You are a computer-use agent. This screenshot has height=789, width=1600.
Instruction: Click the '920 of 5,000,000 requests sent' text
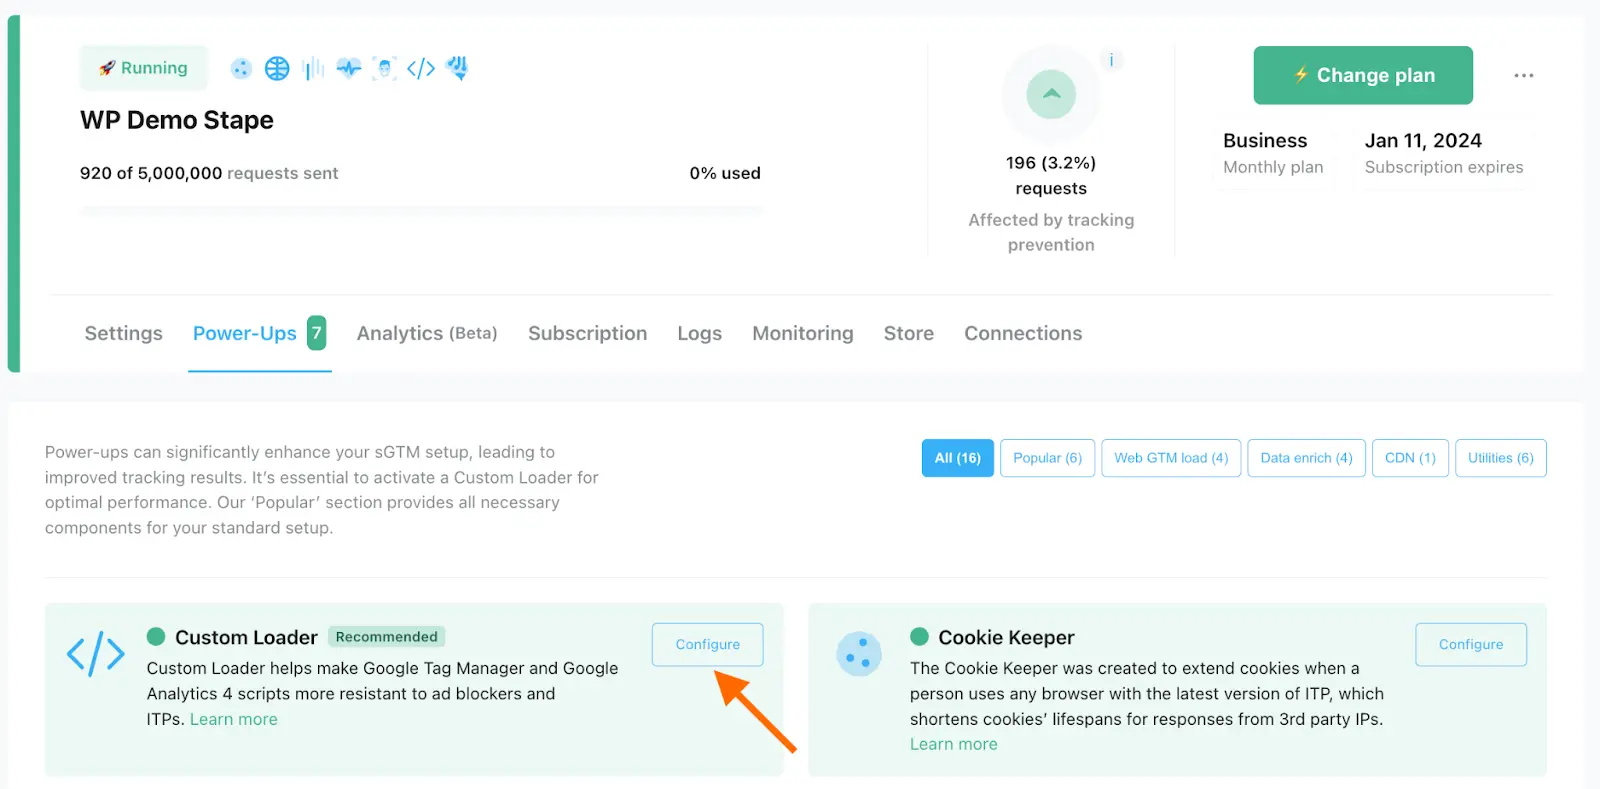(x=209, y=173)
